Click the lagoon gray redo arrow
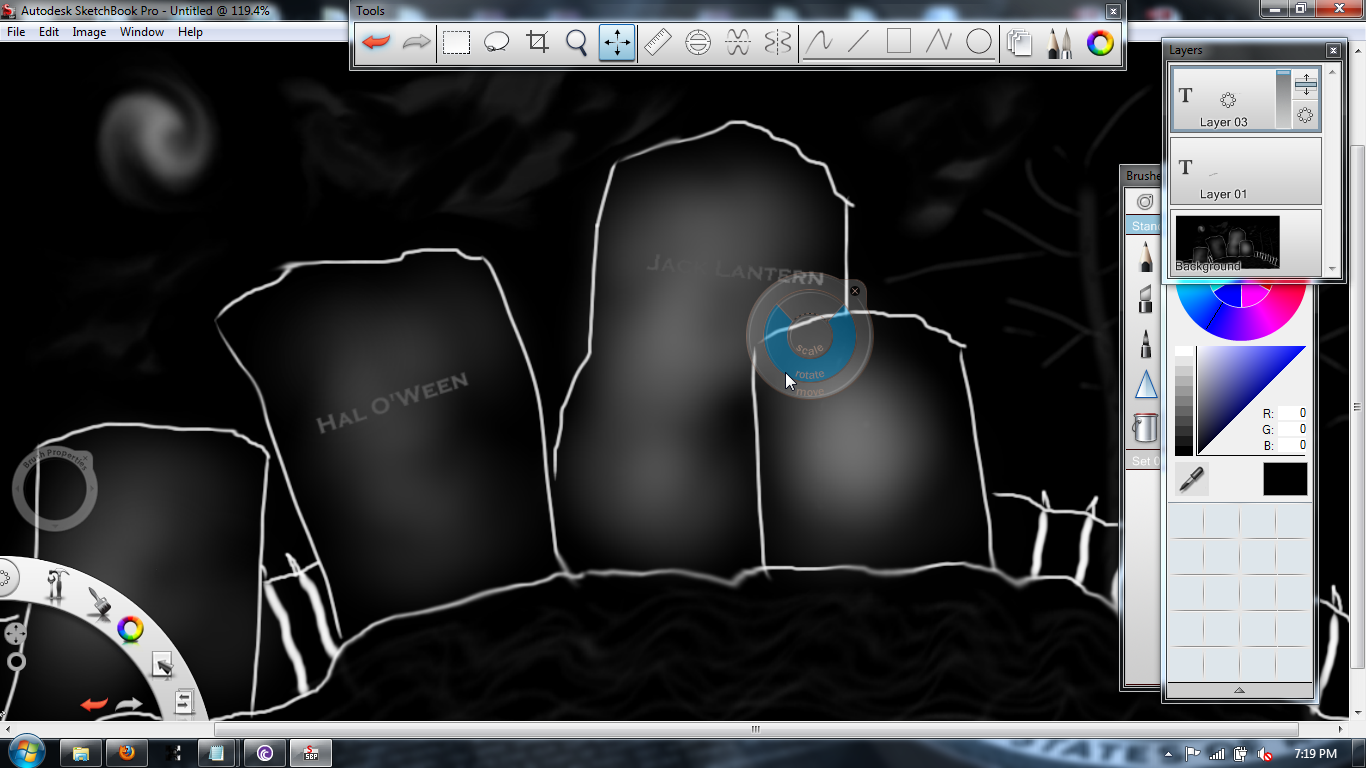The width and height of the screenshot is (1366, 768). (129, 704)
